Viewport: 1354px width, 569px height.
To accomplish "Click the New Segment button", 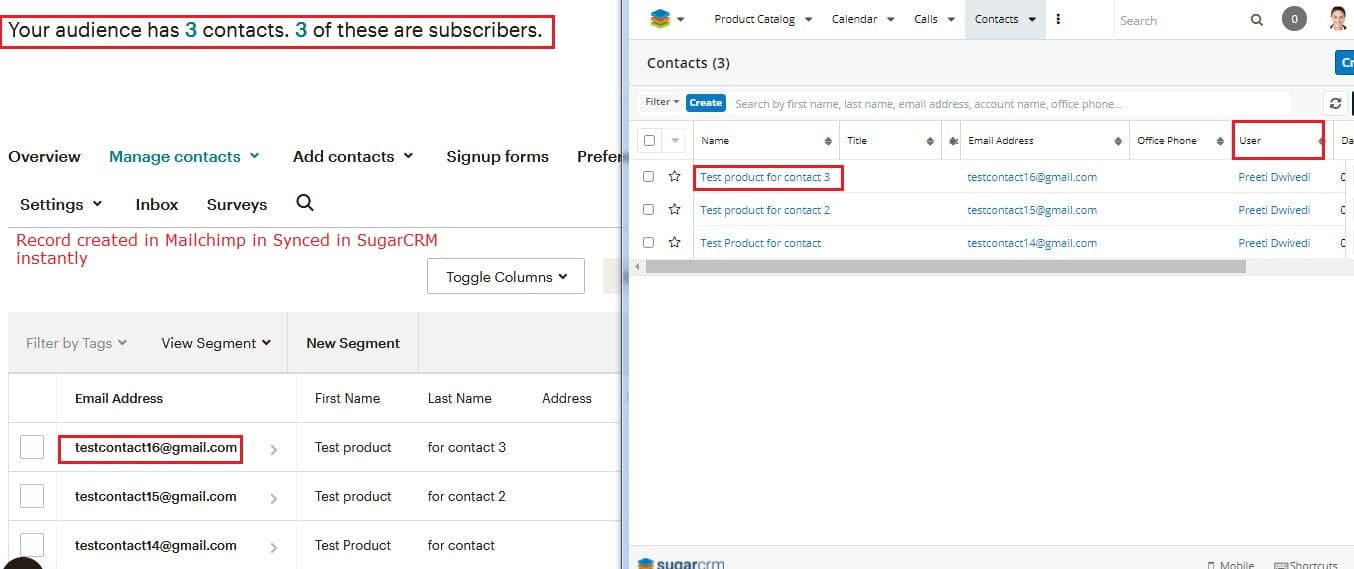I will click(353, 343).
